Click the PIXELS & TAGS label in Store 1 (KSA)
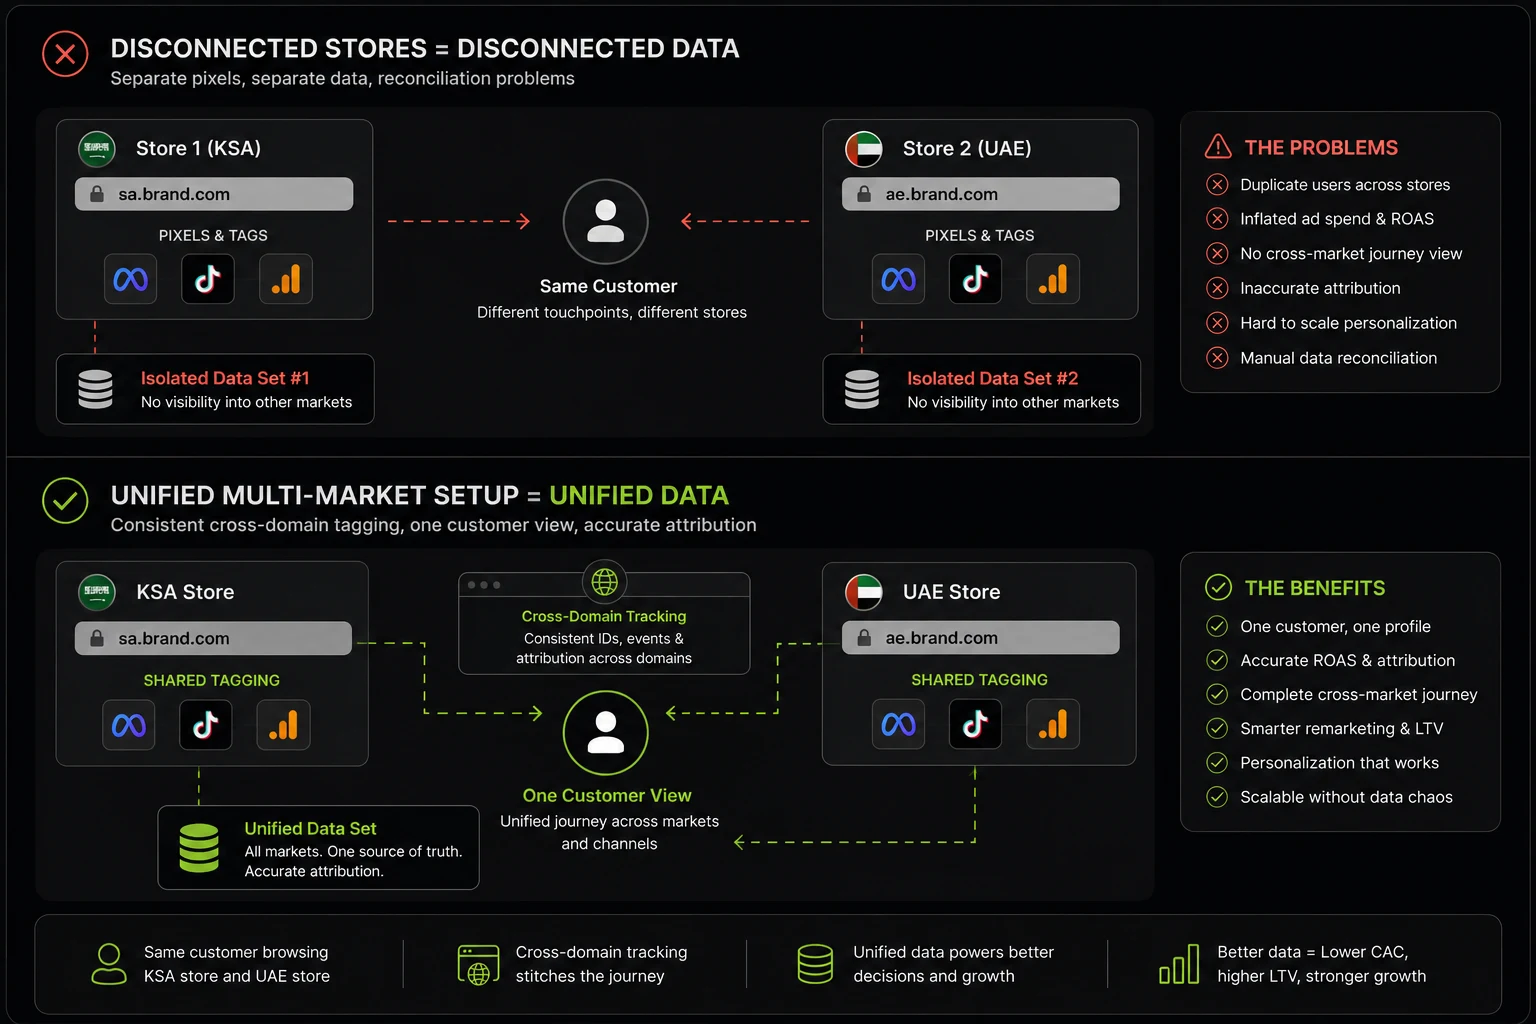This screenshot has width=1536, height=1024. pyautogui.click(x=213, y=235)
